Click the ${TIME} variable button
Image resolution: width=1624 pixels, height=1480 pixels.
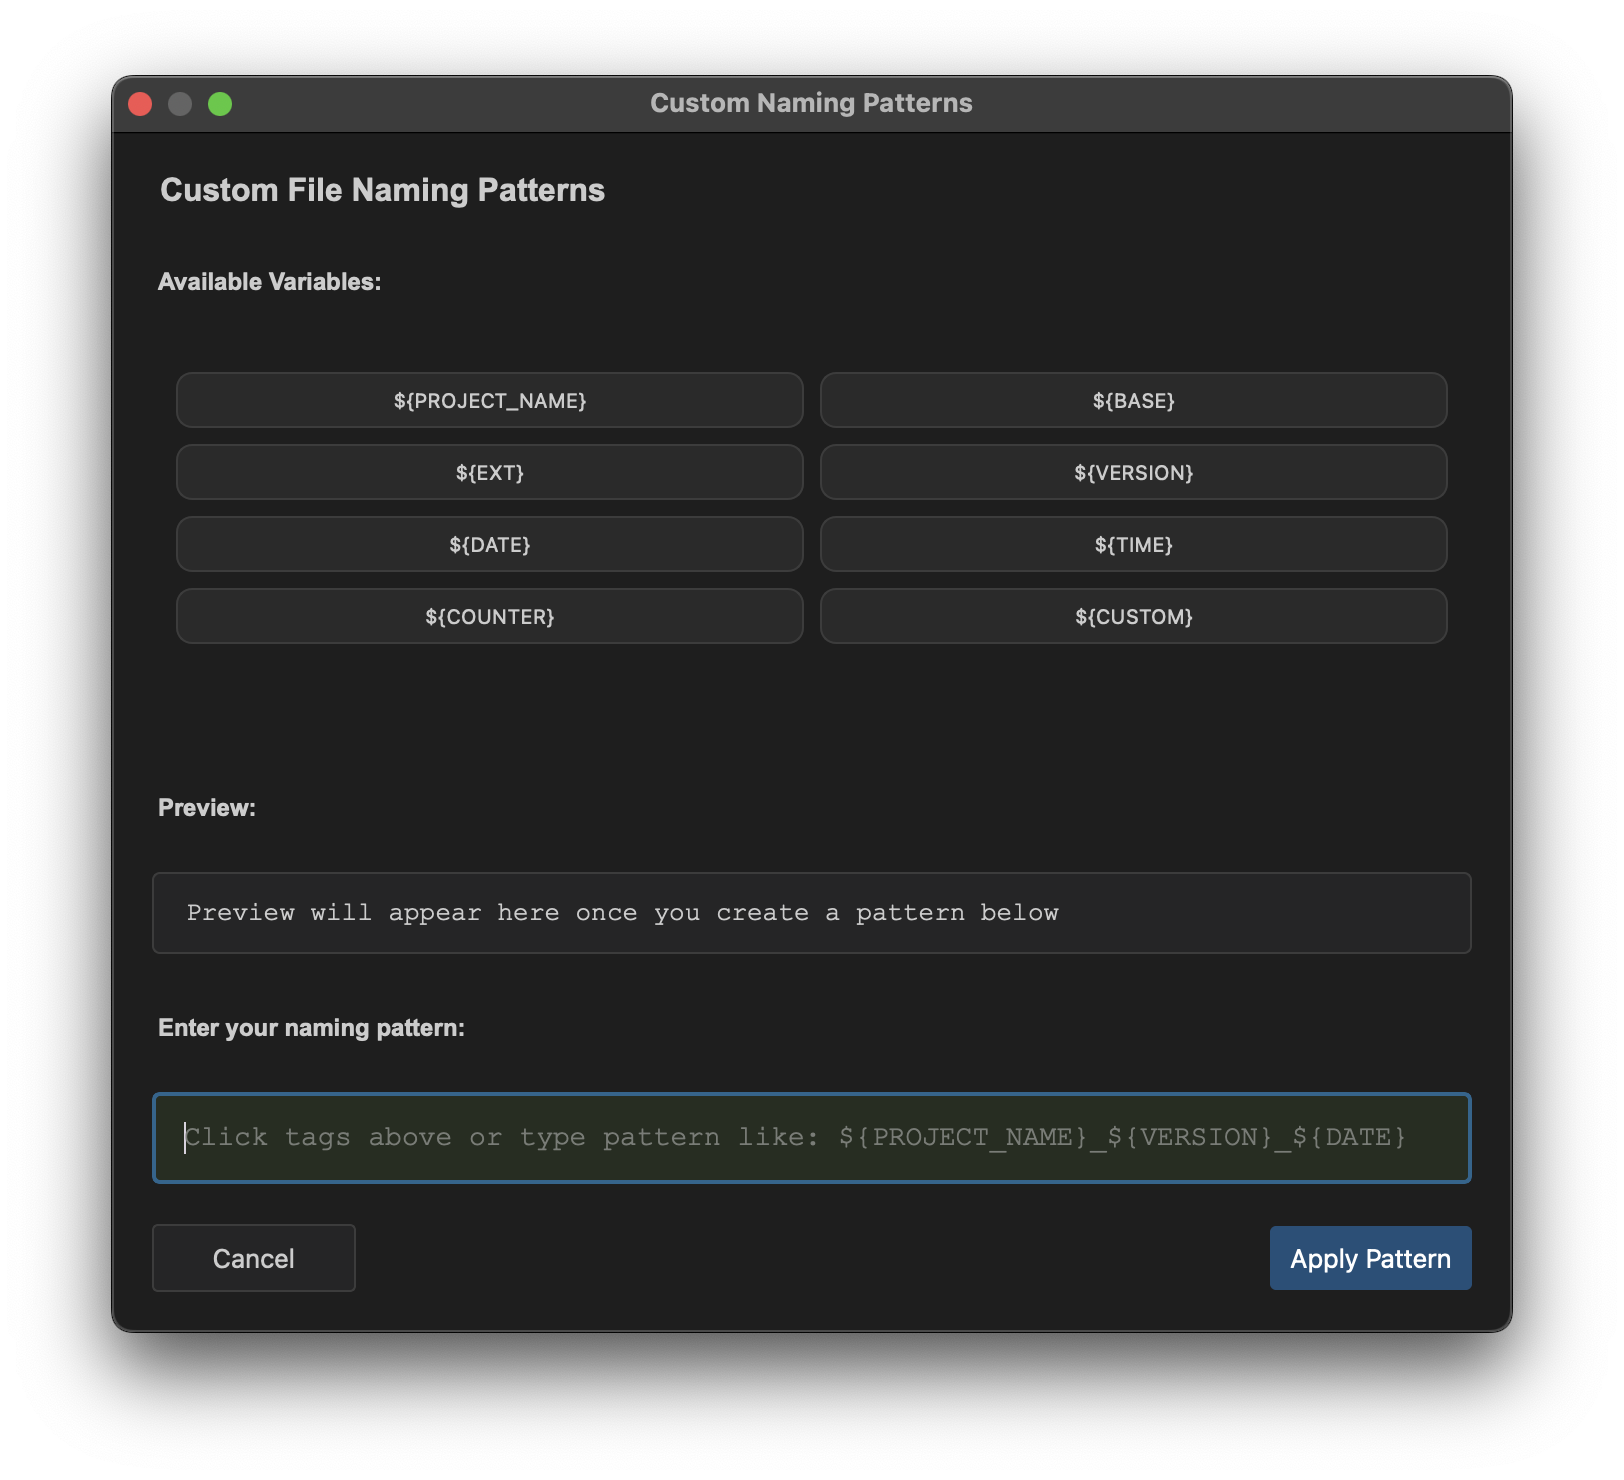pos(1133,544)
